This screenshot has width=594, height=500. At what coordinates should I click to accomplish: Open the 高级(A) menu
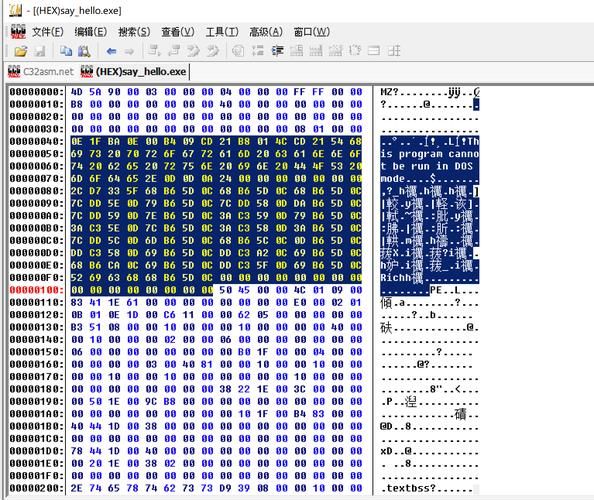coord(266,32)
